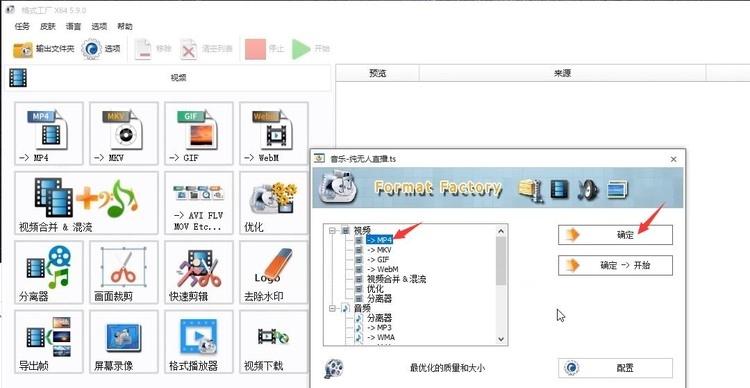Open the 语言 menu
The width and height of the screenshot is (750, 388).
tap(74, 26)
